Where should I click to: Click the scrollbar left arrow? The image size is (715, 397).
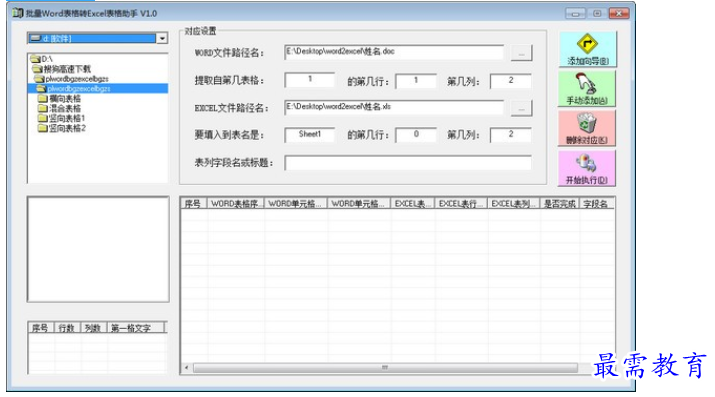tap(186, 367)
